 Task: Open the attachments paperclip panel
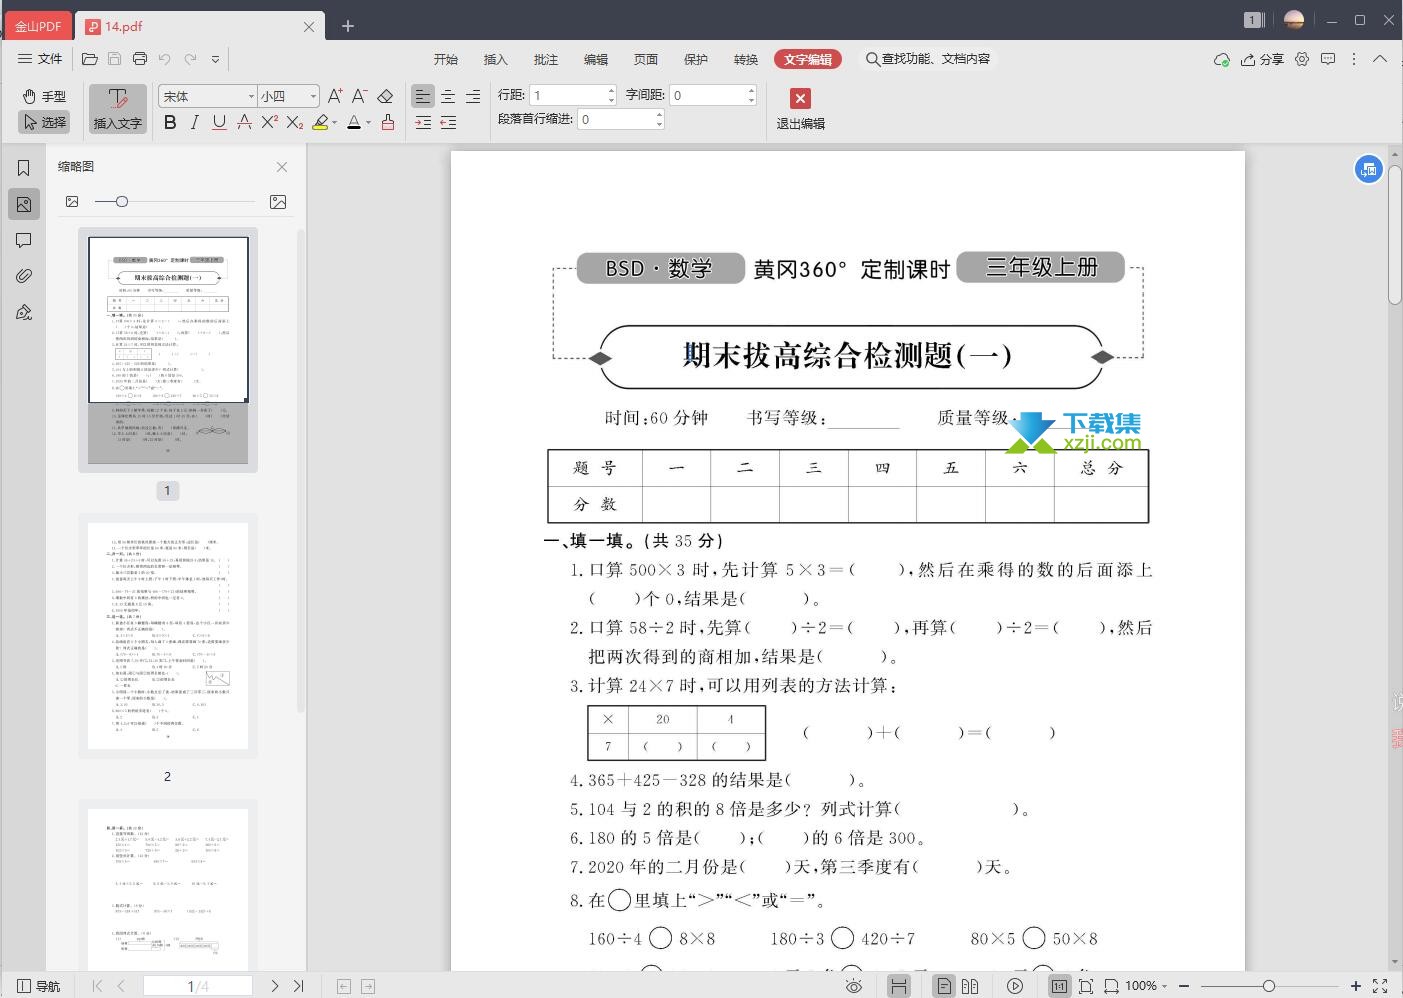[x=24, y=276]
